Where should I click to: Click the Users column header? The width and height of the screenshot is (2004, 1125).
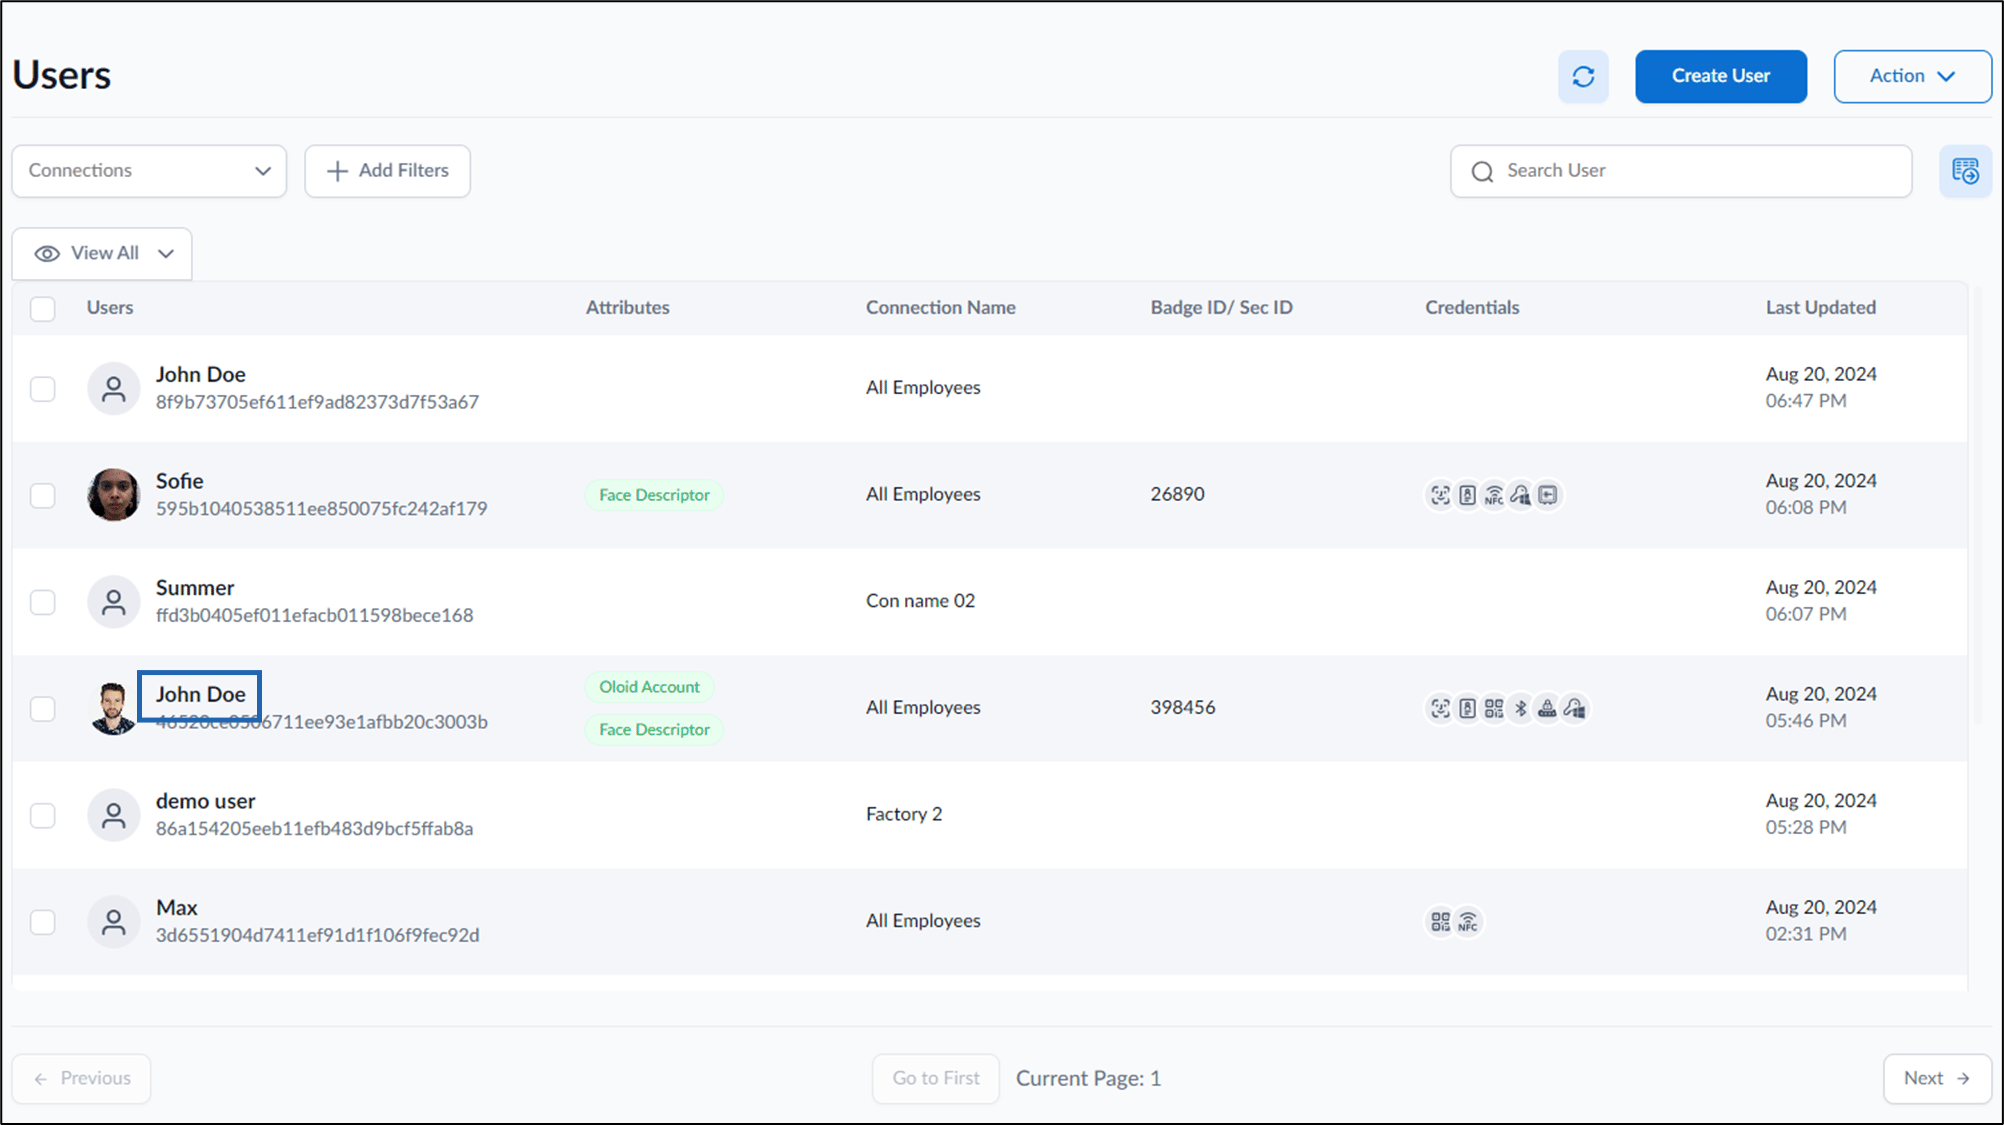(x=109, y=308)
